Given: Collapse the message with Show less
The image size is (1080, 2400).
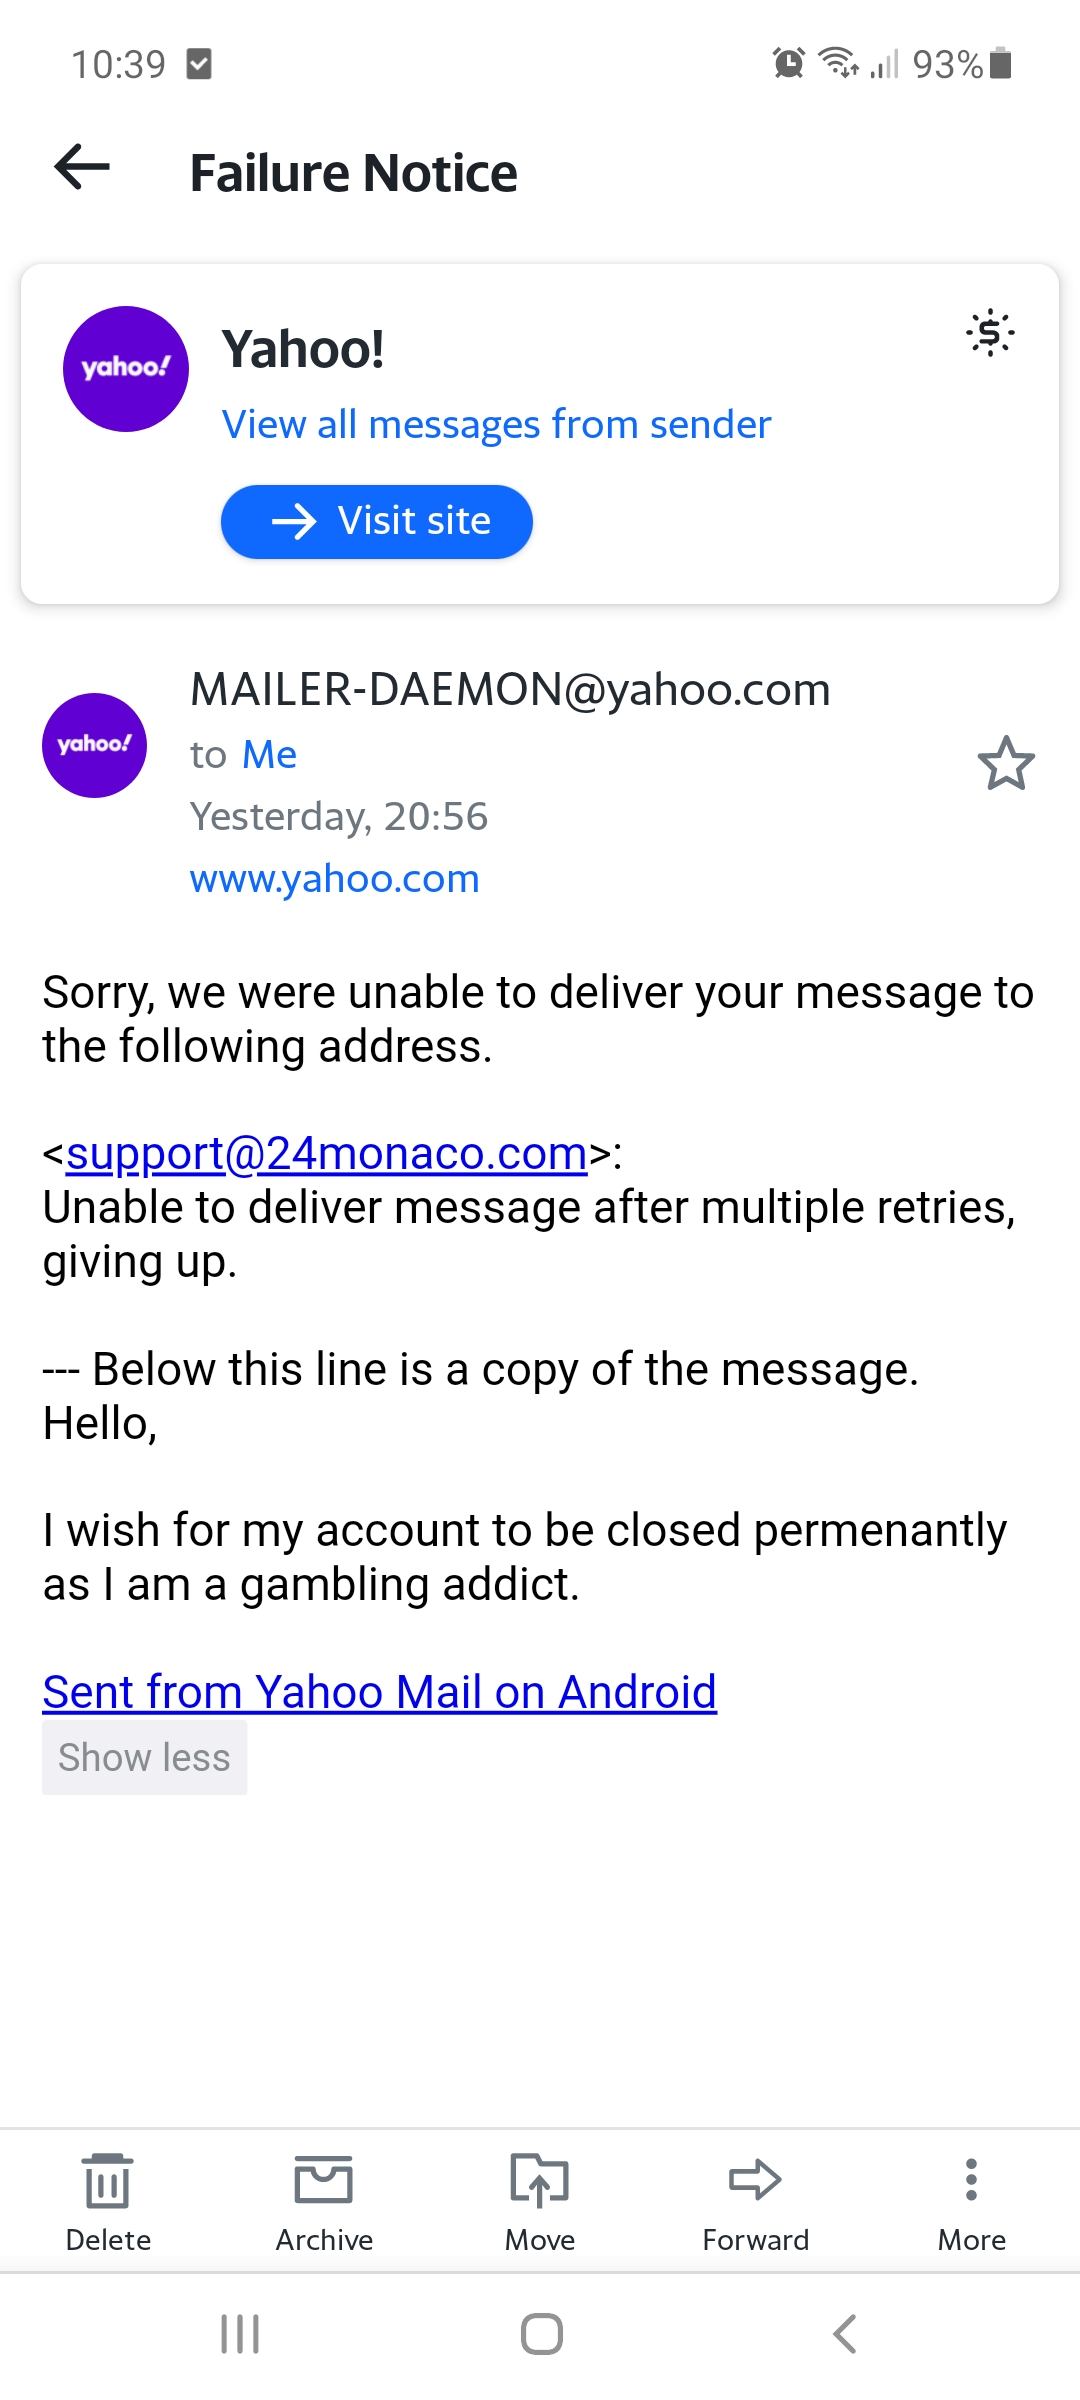Looking at the screenshot, I should 144,1757.
